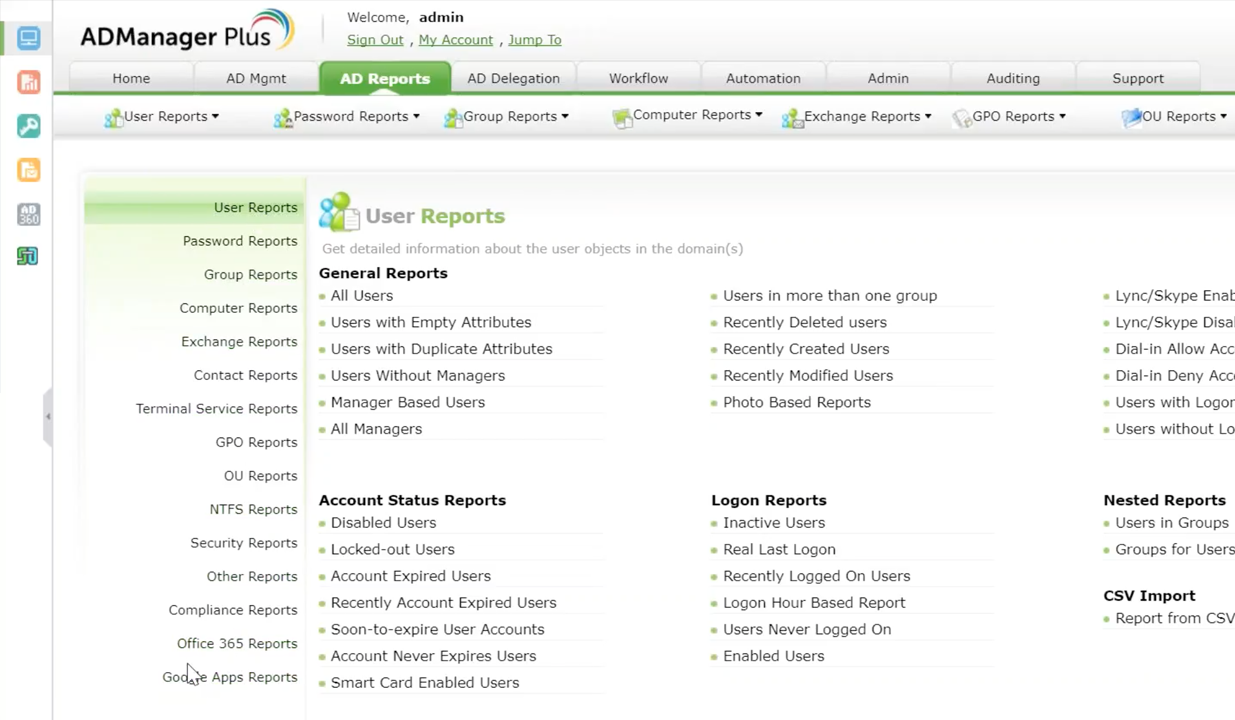1235x720 pixels.
Task: Open the Auditing tab
Action: (1013, 78)
